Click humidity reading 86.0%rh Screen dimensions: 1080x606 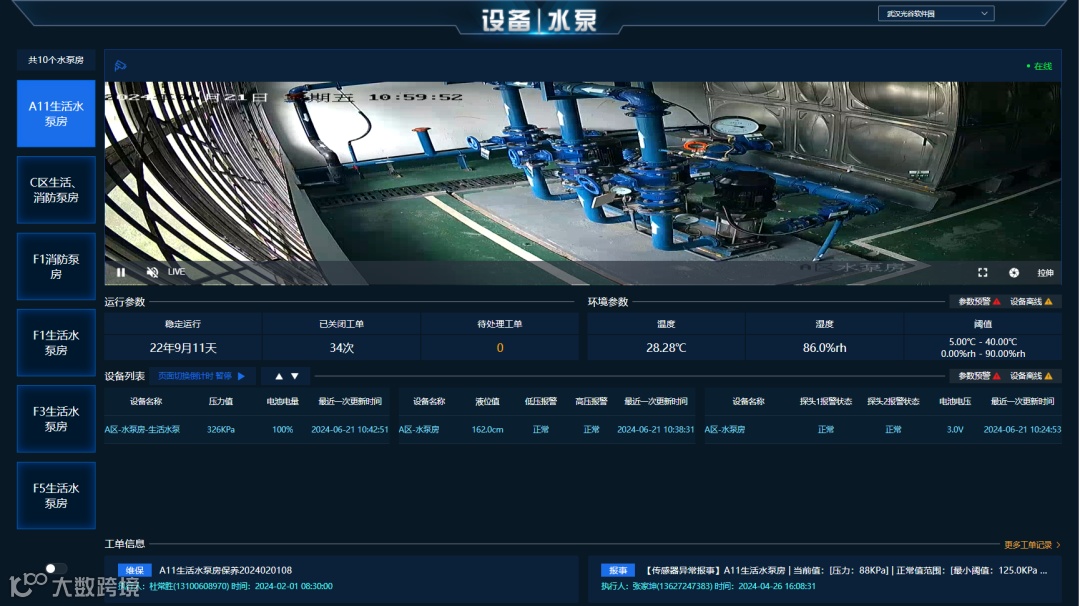(824, 348)
